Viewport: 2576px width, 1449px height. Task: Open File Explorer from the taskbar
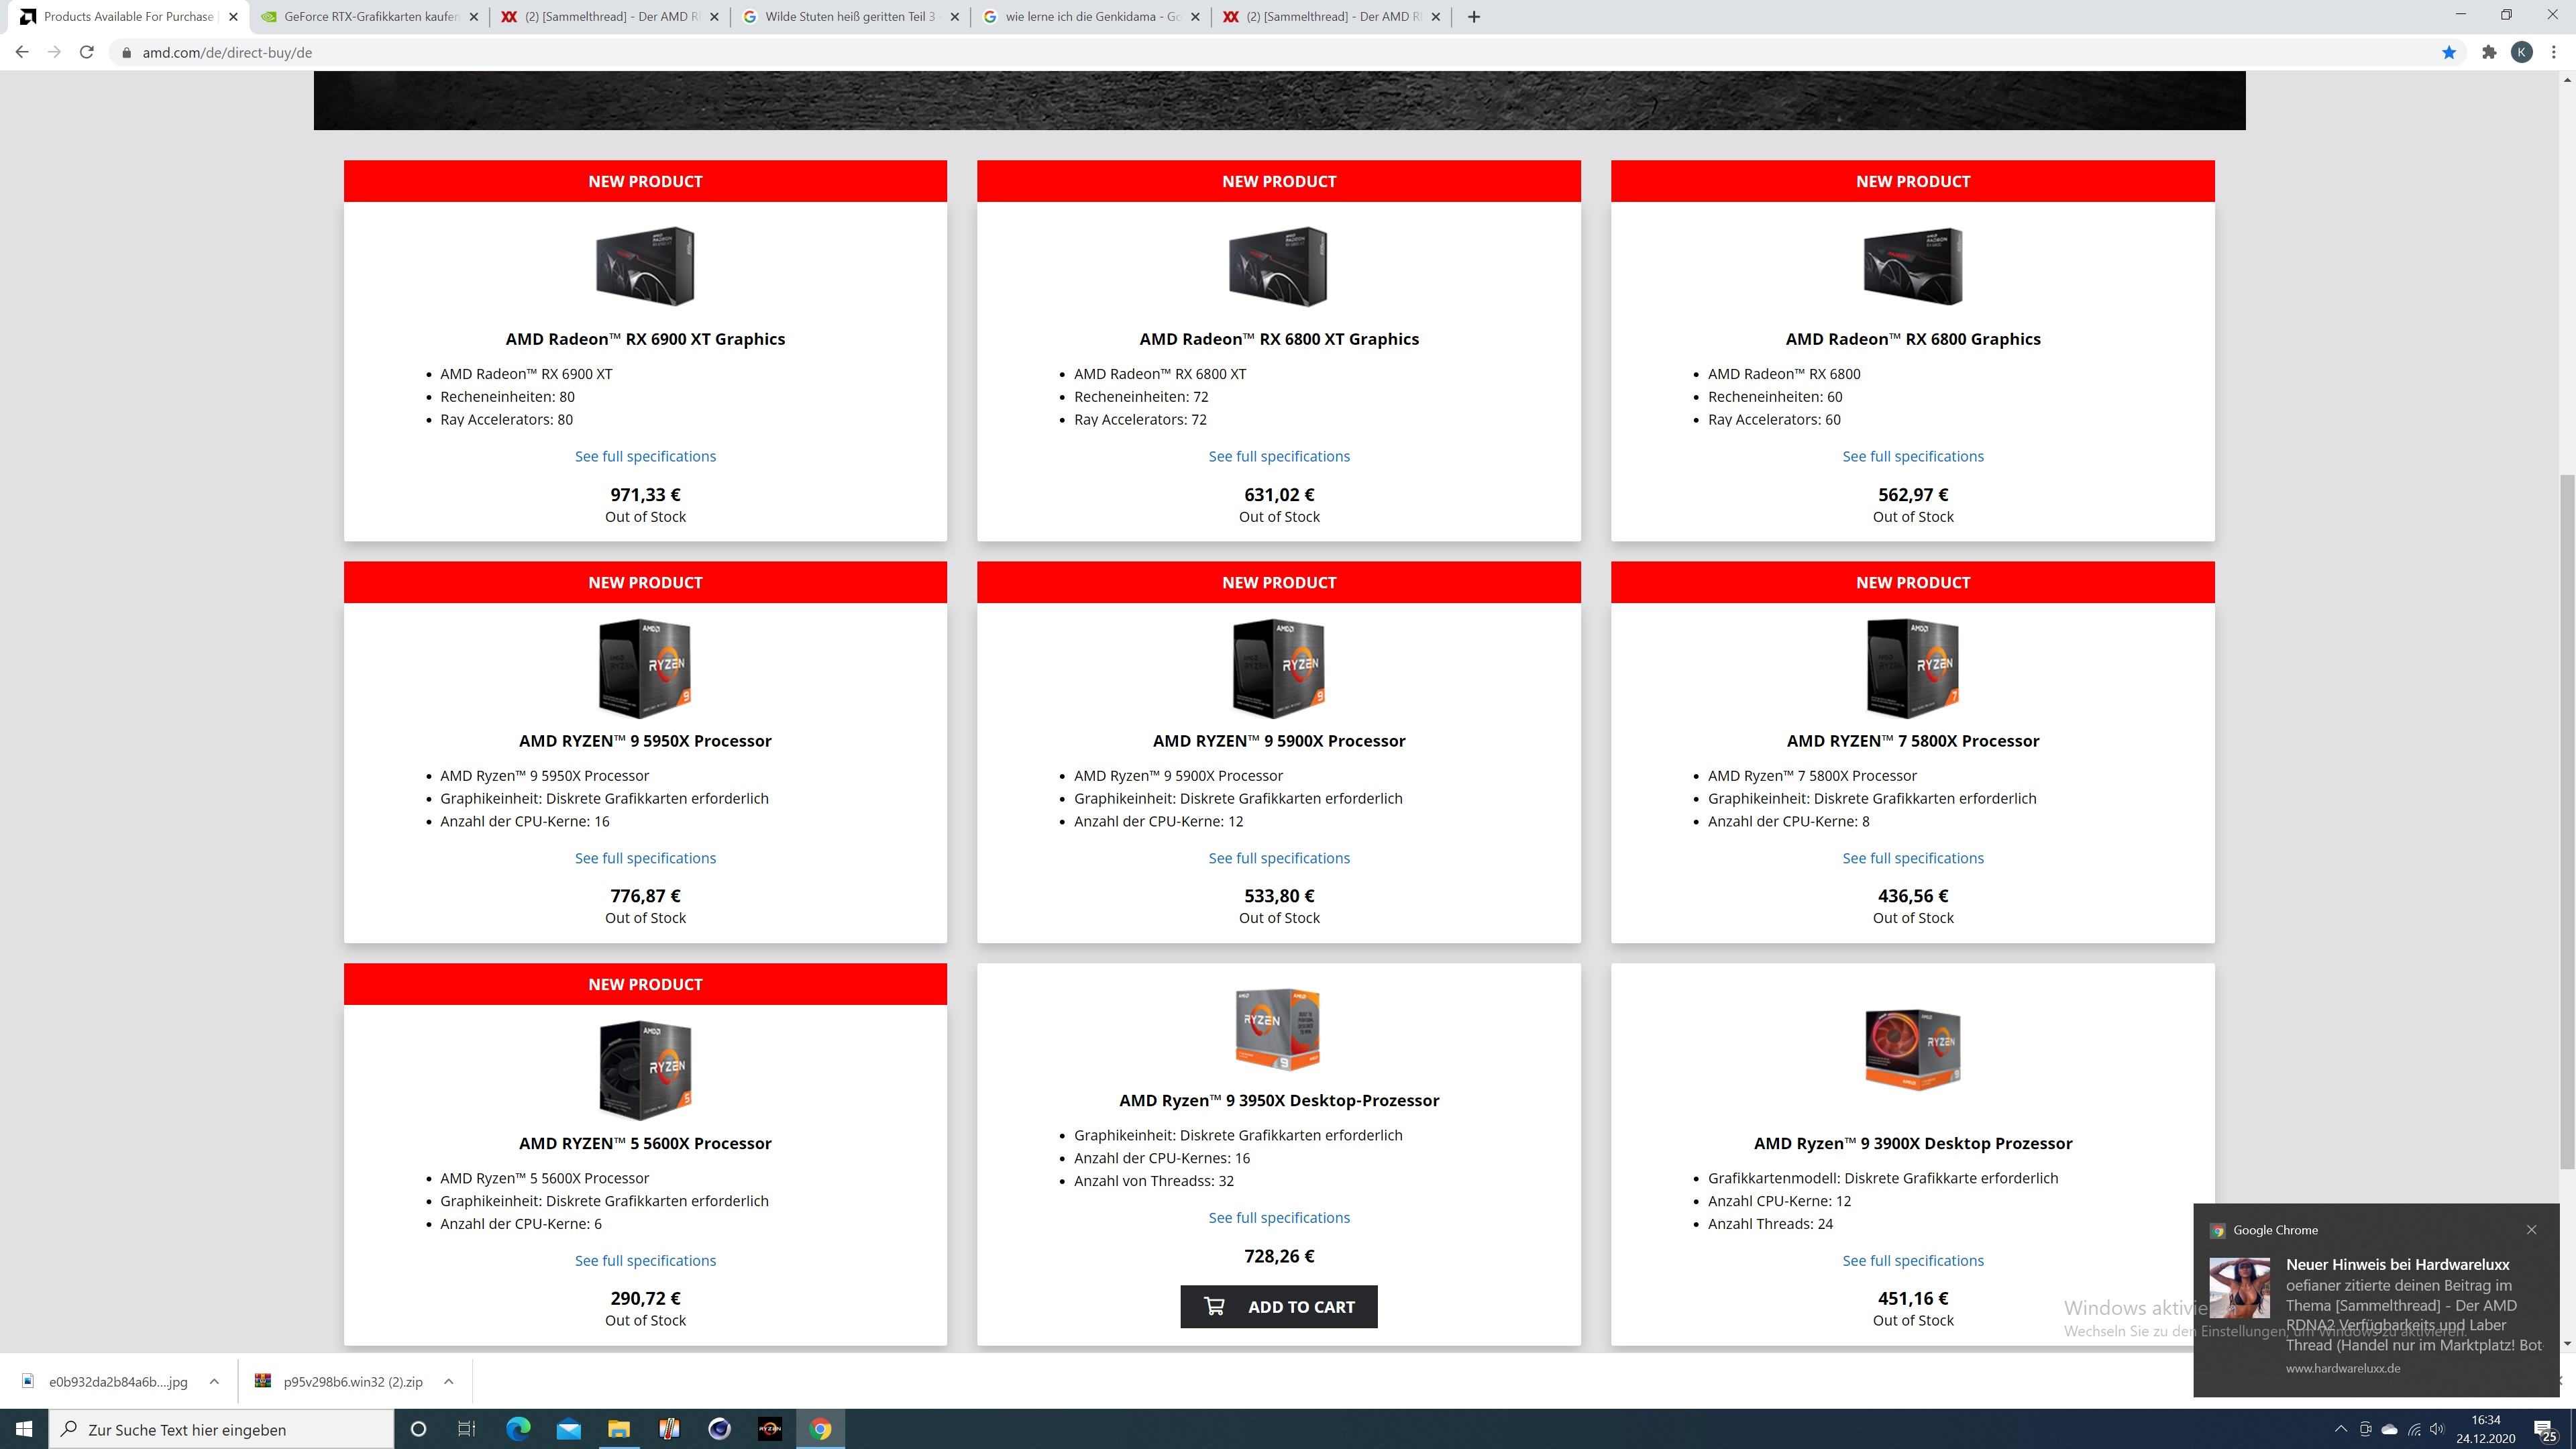pos(619,1429)
